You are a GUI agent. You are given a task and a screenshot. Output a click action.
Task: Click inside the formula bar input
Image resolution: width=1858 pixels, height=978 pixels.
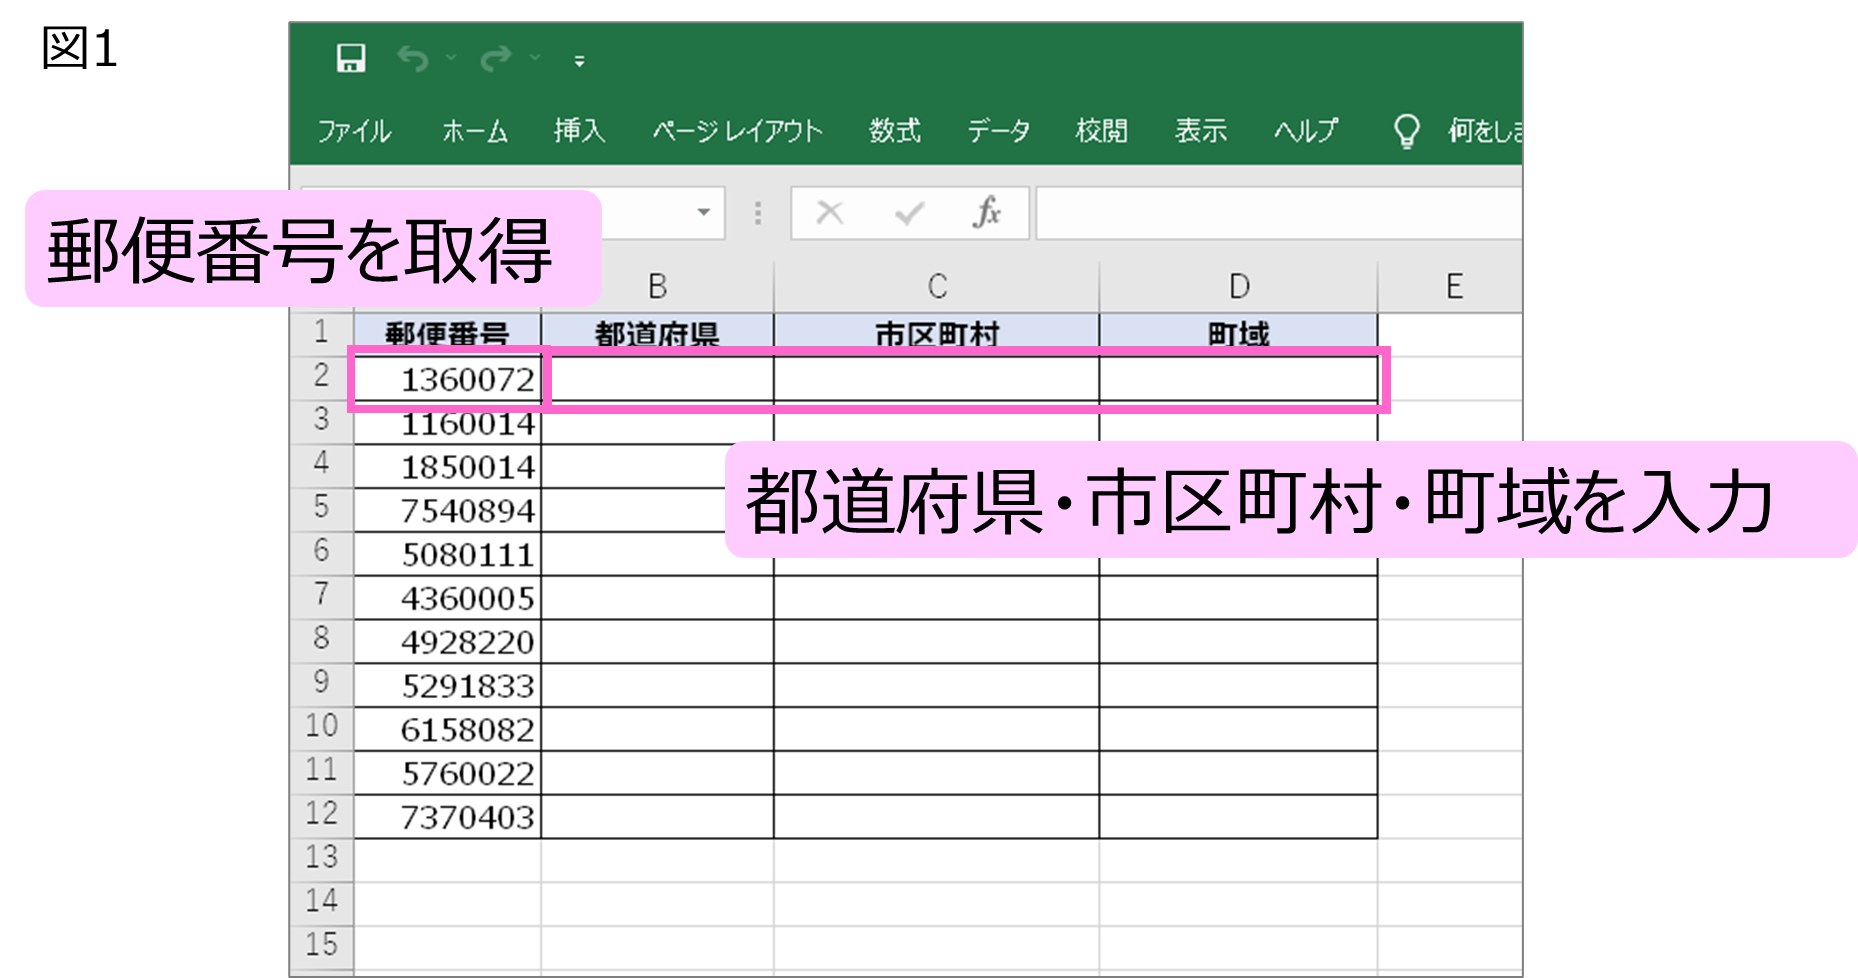tap(1278, 212)
